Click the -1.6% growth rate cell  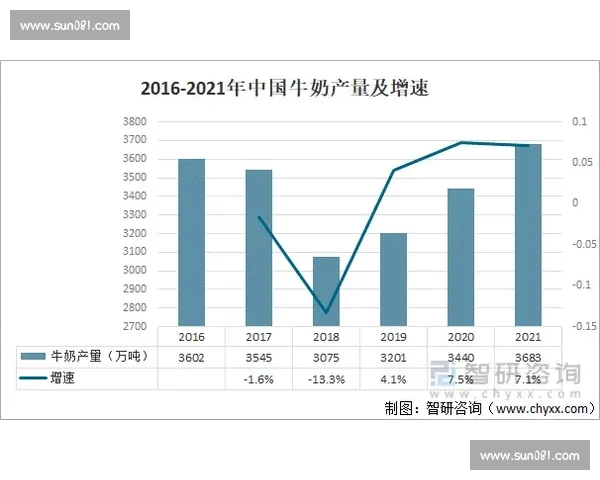click(x=259, y=379)
